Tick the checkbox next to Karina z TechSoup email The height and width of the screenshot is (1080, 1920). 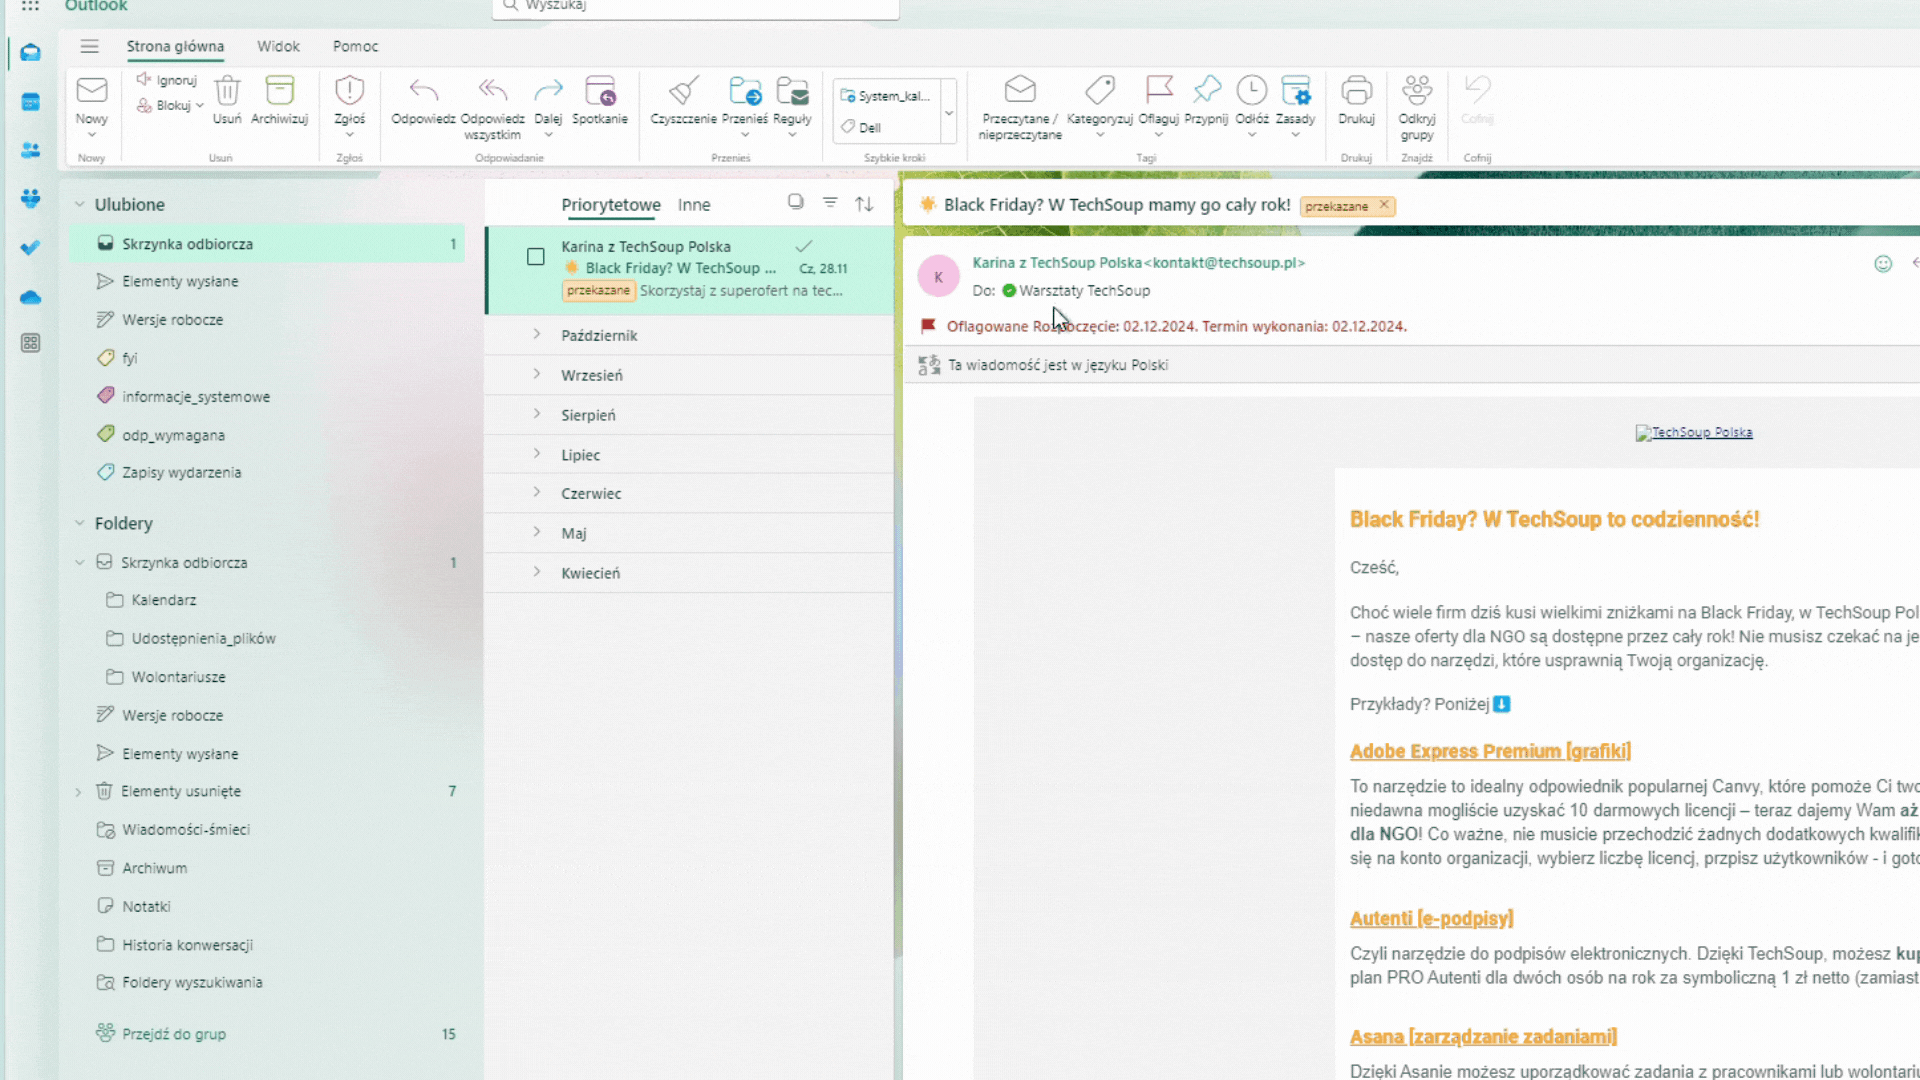point(536,257)
